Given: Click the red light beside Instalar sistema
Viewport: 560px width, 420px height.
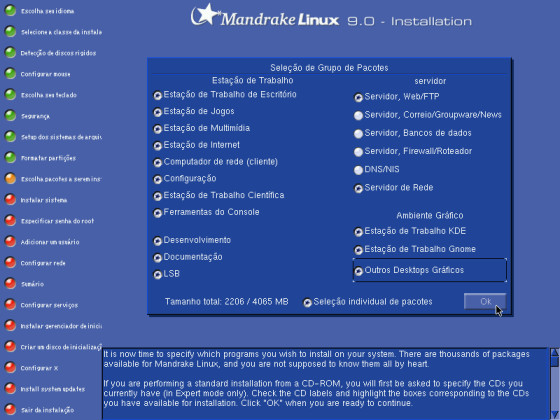Looking at the screenshot, I should [10, 200].
